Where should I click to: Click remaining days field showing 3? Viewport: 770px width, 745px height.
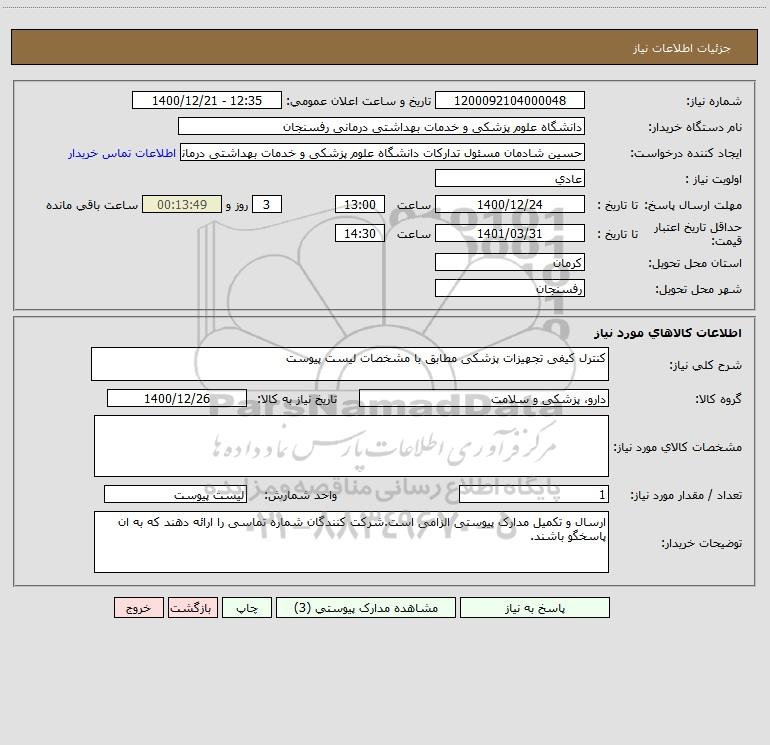tap(267, 204)
